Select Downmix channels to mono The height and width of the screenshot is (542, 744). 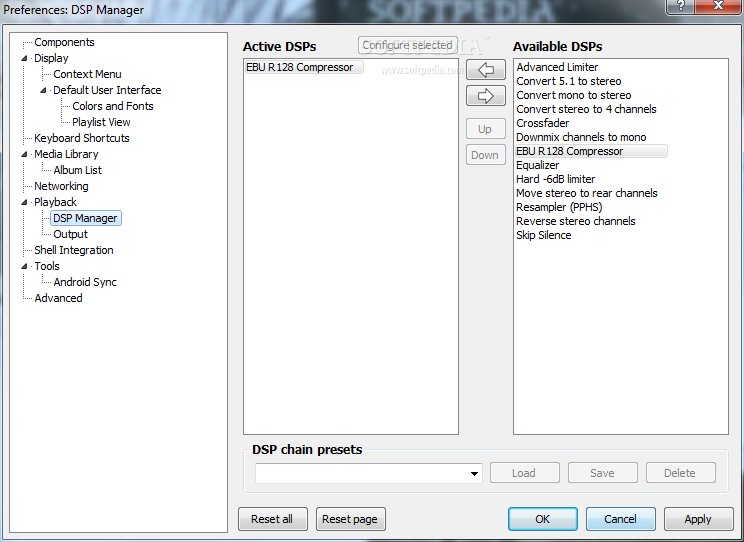tap(581, 137)
